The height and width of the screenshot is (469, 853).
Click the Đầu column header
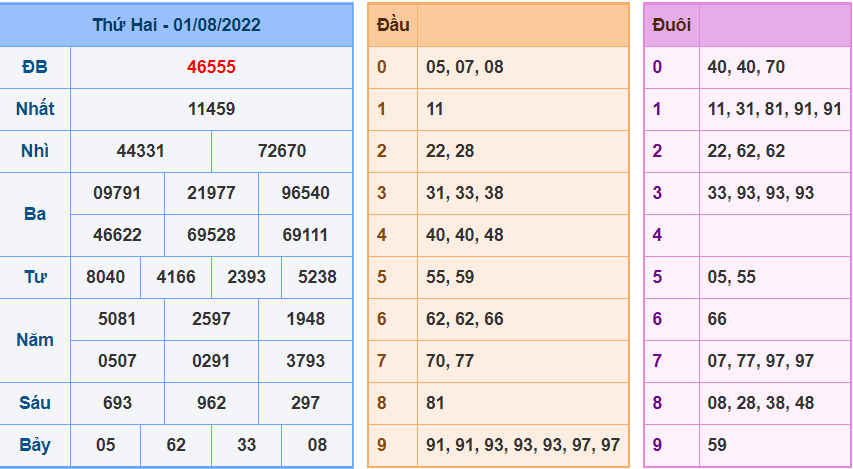[x=393, y=25]
